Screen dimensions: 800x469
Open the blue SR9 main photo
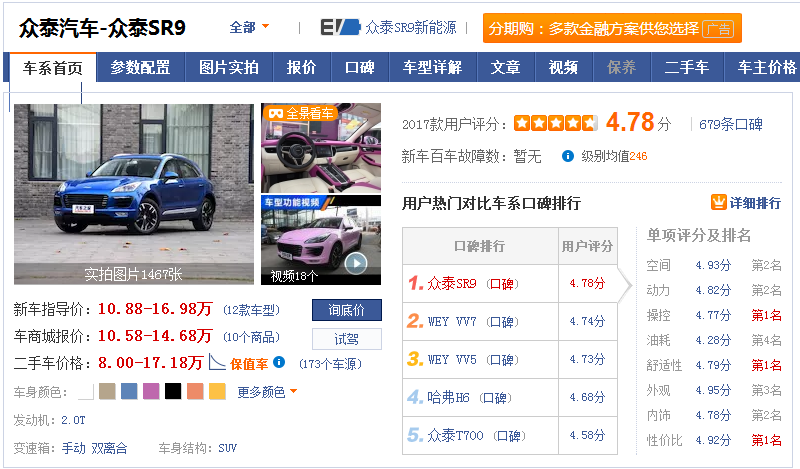[134, 194]
